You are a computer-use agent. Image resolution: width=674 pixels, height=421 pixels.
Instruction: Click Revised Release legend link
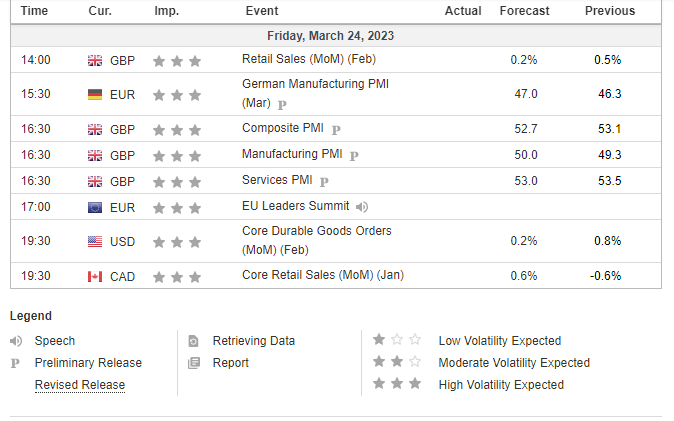(80, 385)
